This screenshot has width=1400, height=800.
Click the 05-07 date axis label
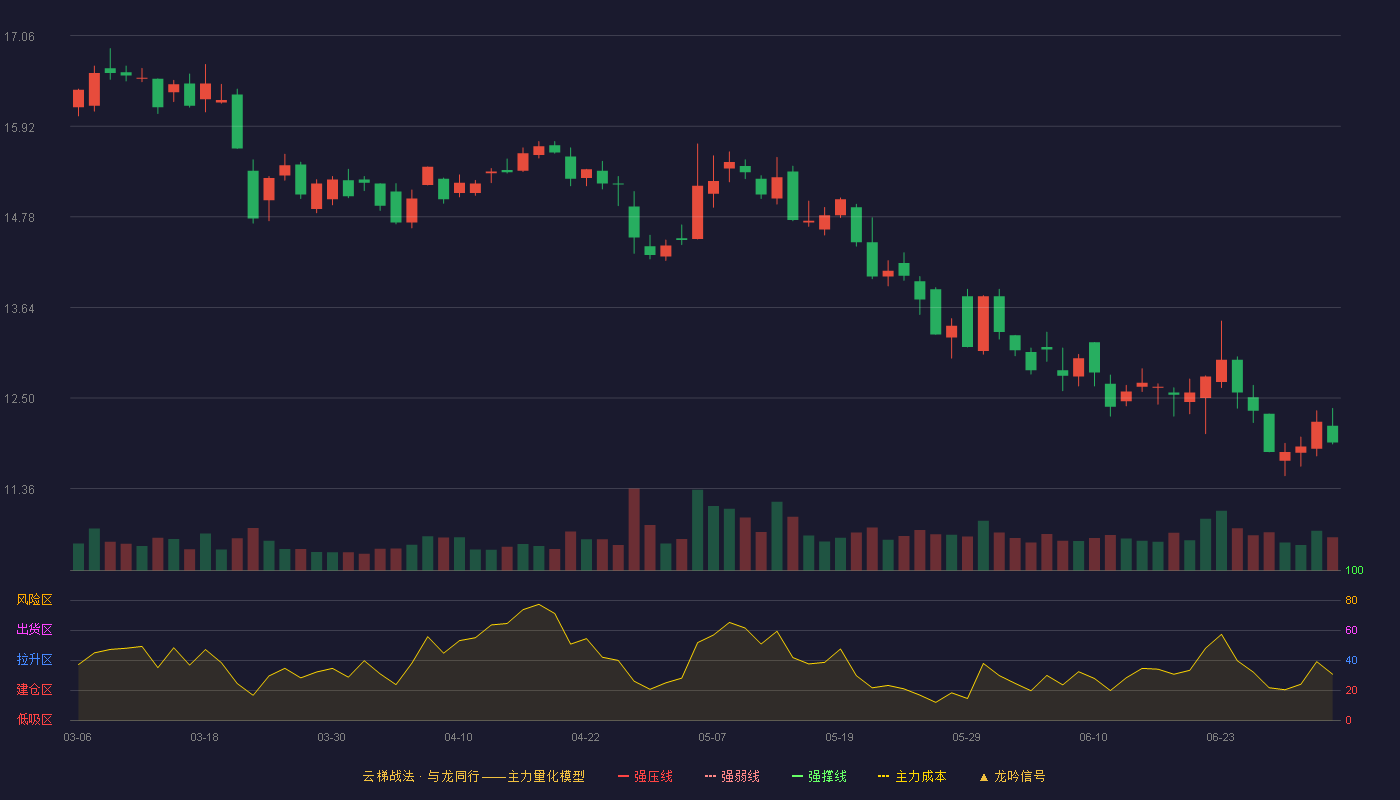712,737
